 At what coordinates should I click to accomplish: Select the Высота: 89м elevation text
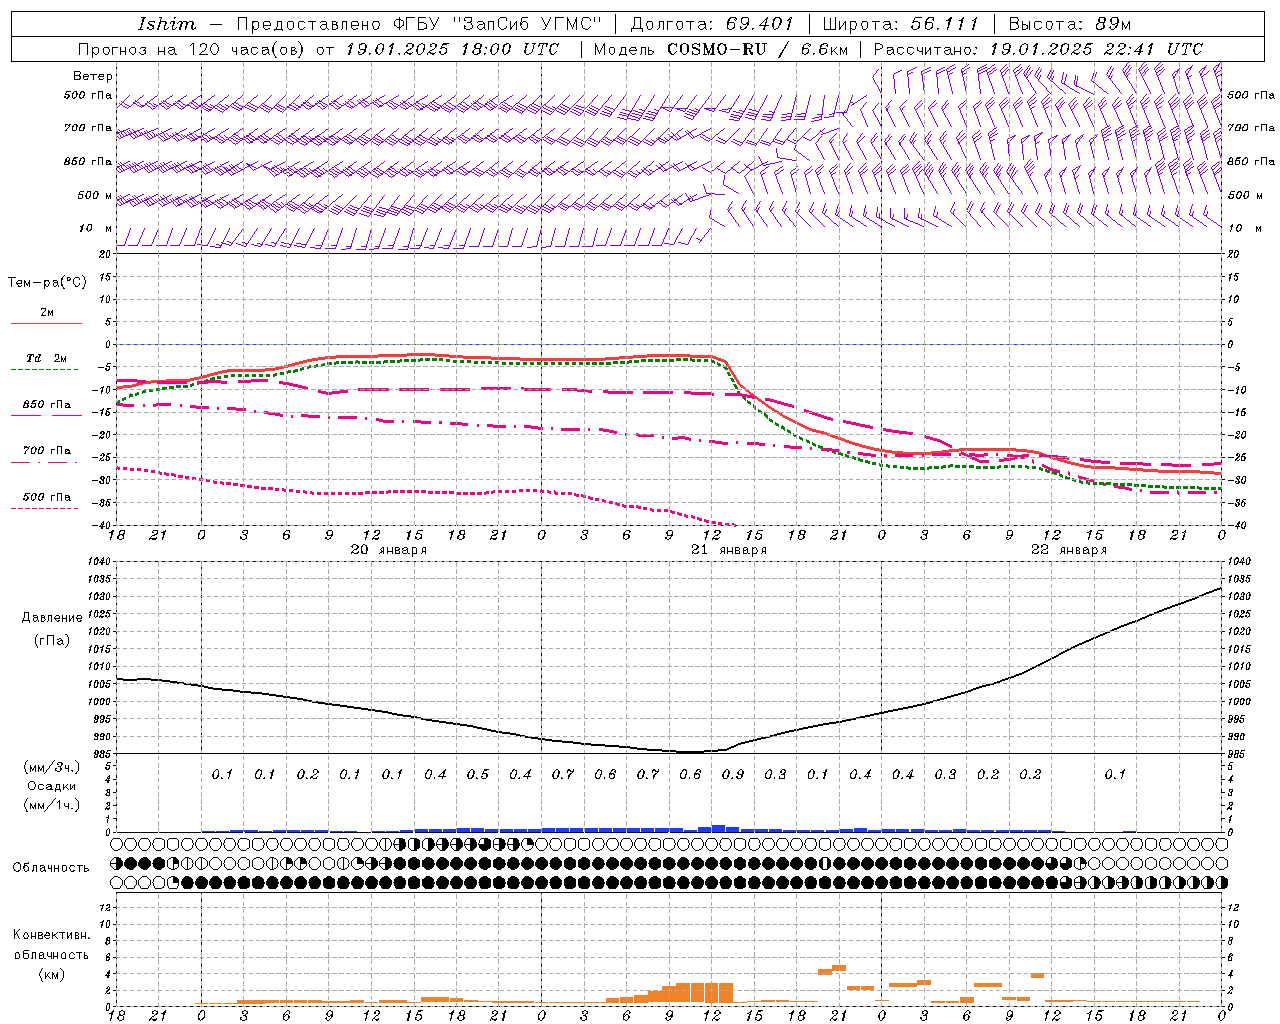(1069, 24)
